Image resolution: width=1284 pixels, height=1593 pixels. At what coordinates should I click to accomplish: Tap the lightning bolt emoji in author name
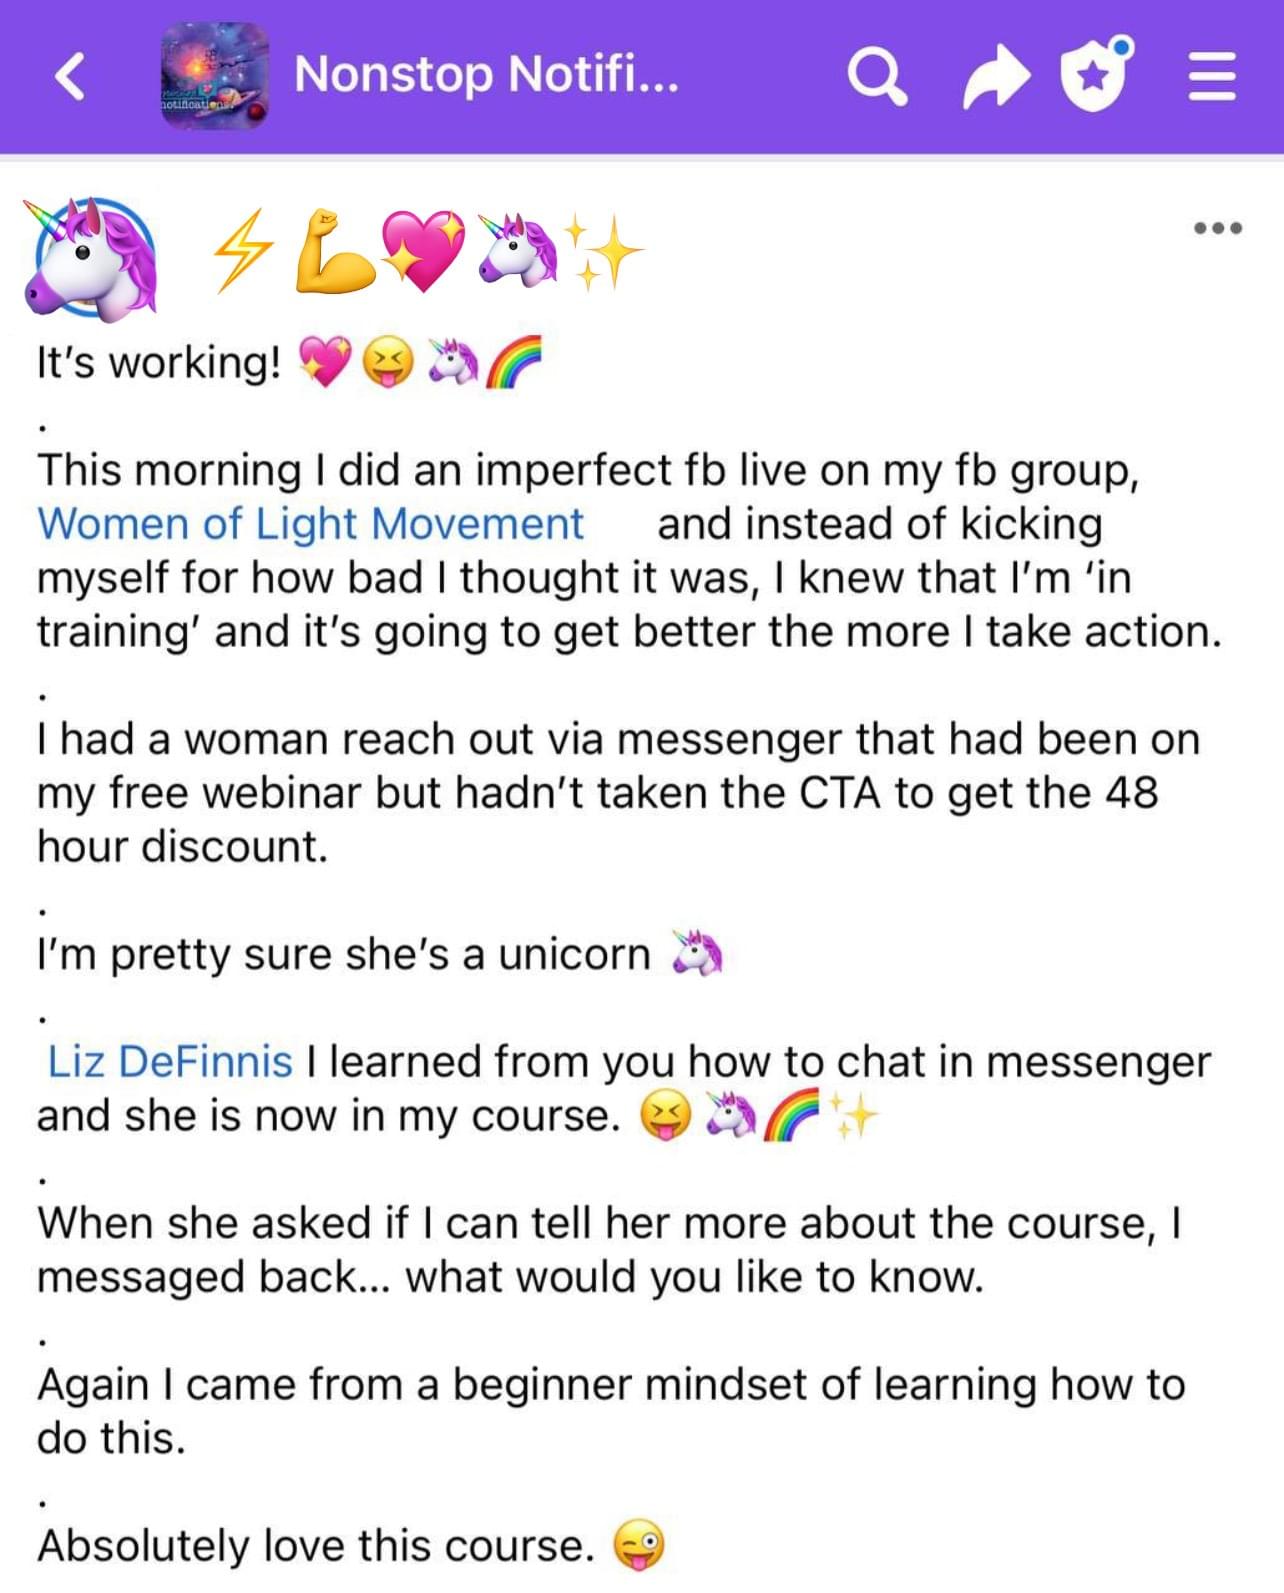(243, 250)
